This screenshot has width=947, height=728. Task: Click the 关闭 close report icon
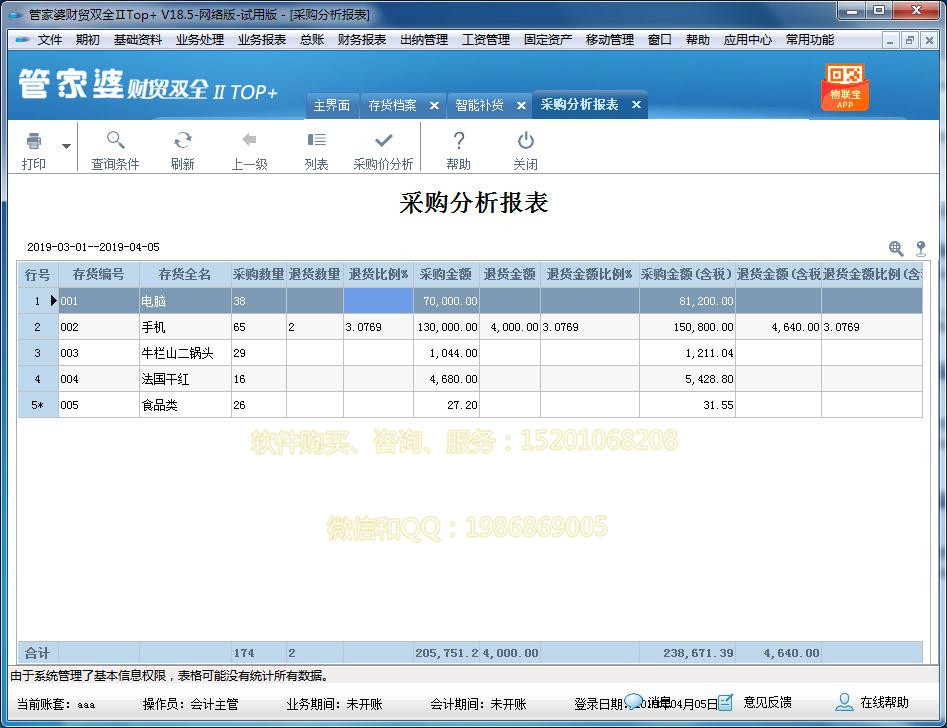pos(525,148)
